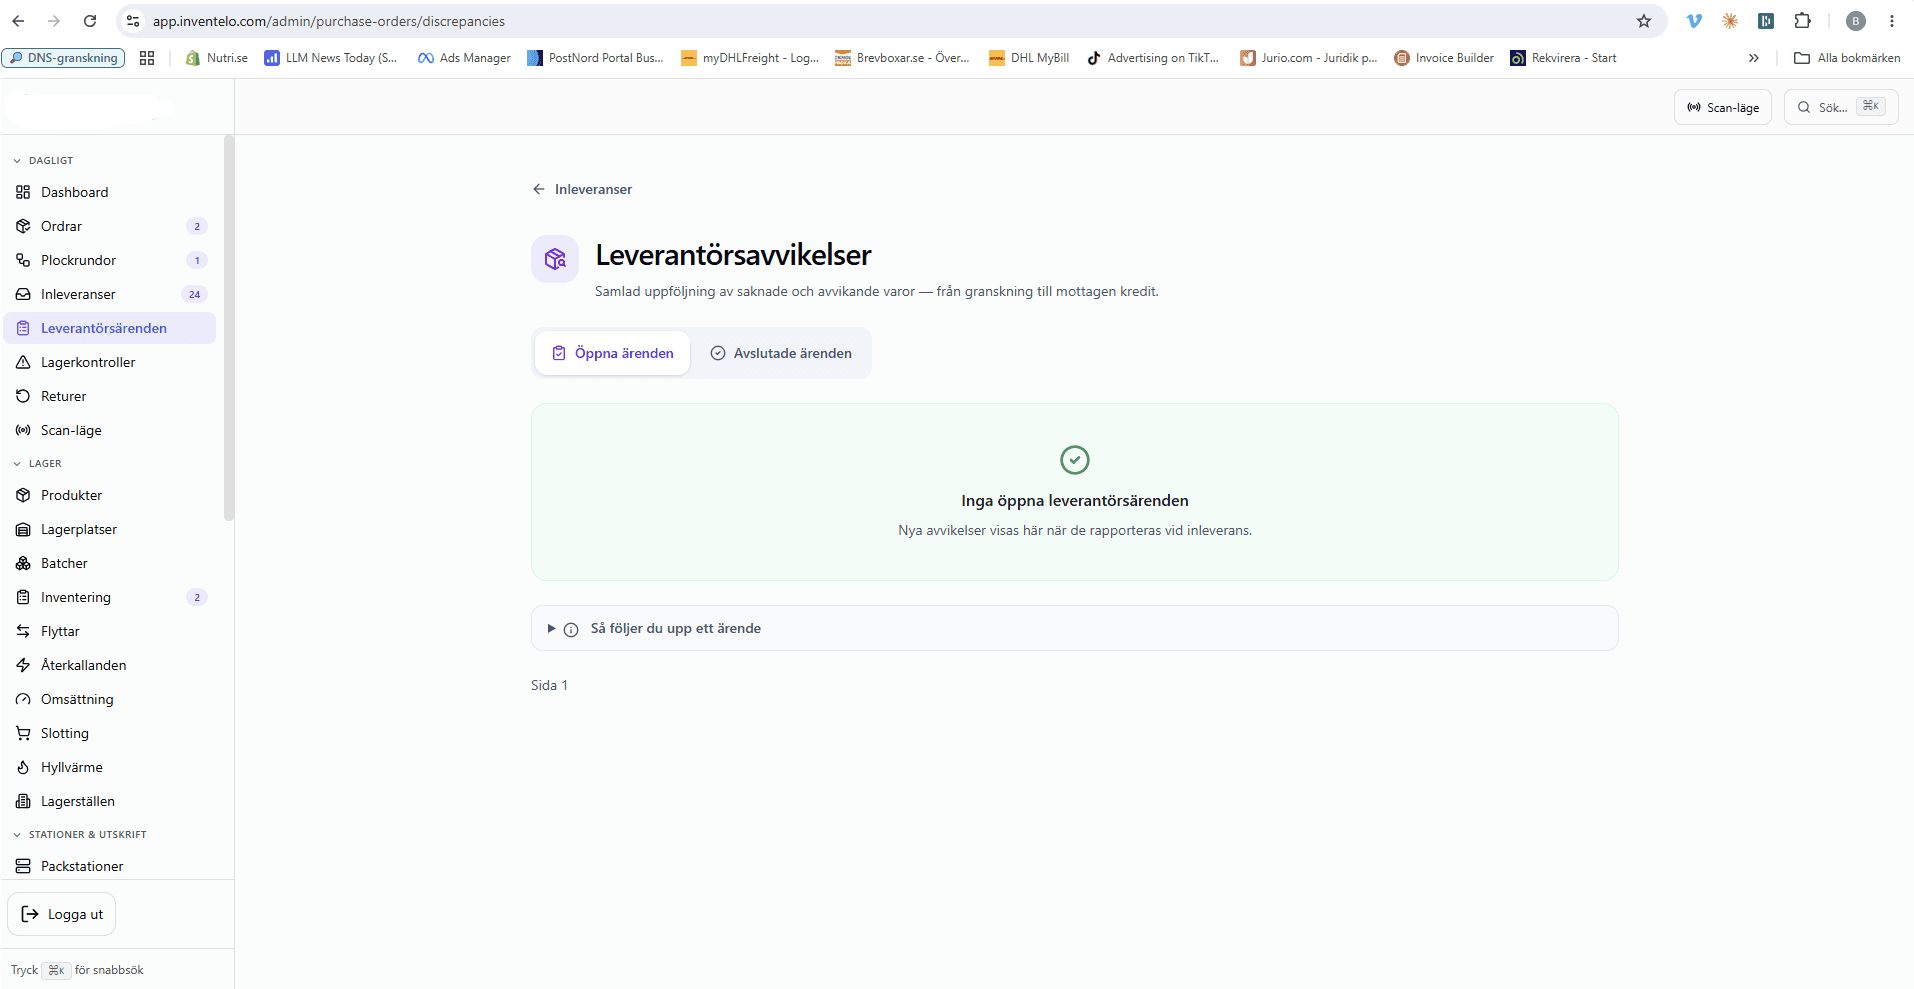Viewport: 1914px width, 989px height.
Task: Bookmark the page with the star icon
Action: coord(1644,21)
